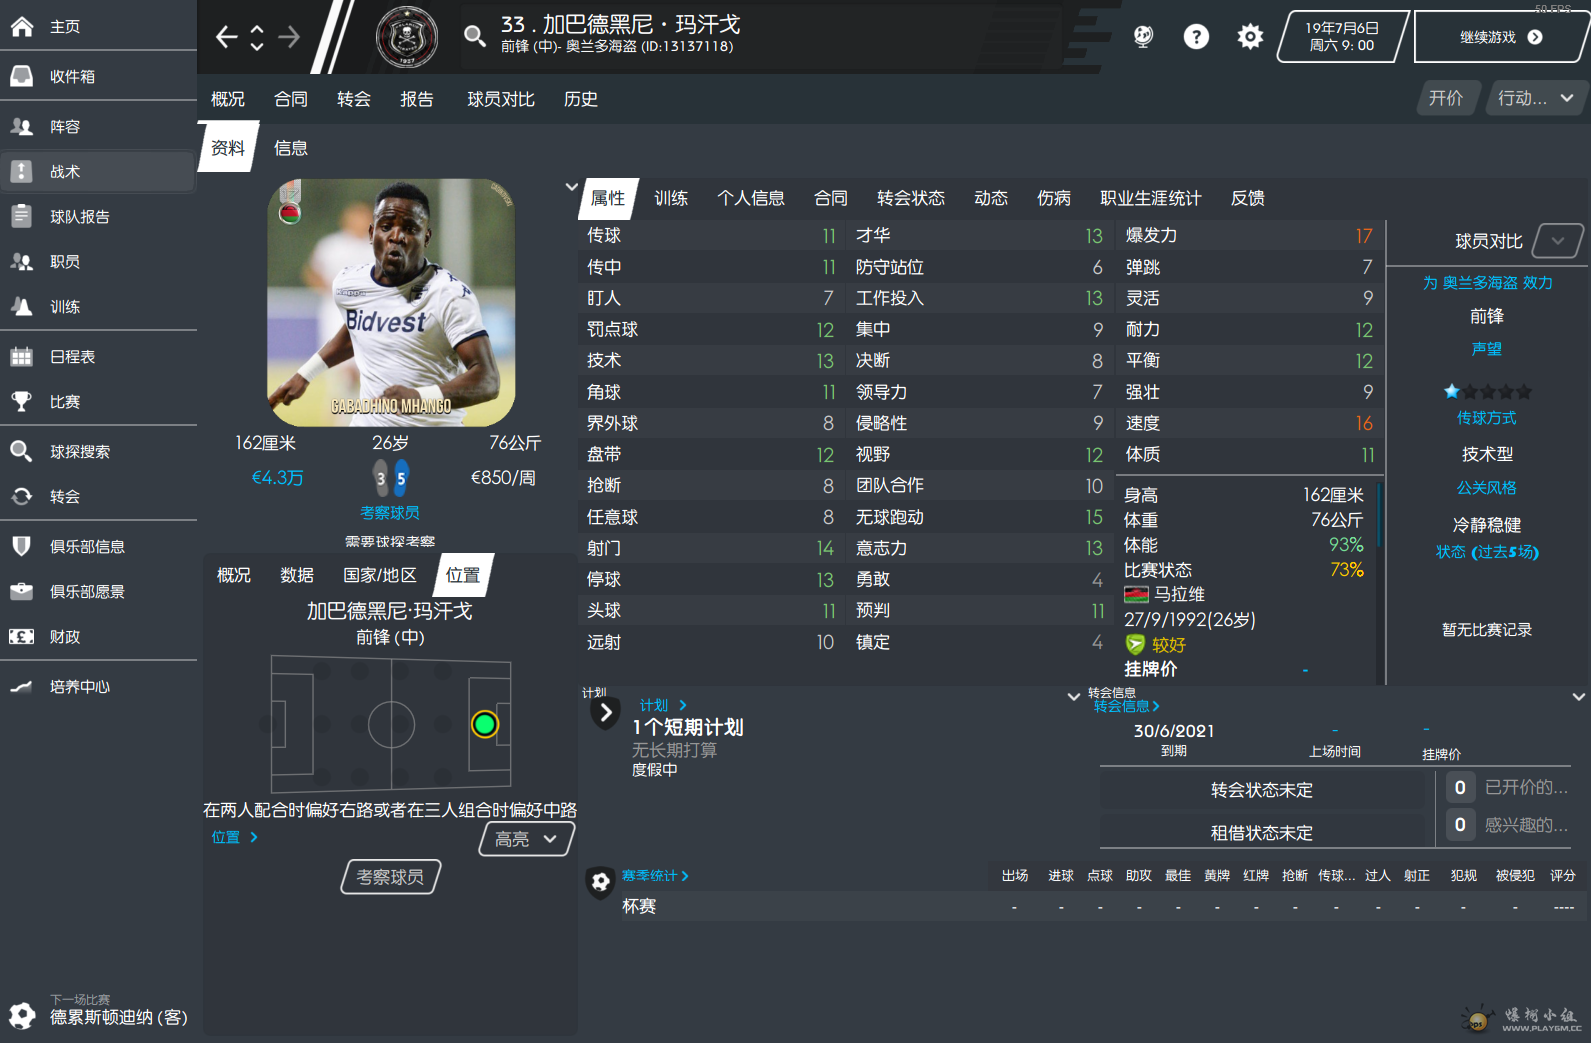Select the 国家/地区 tab
The height and width of the screenshot is (1043, 1591).
point(380,575)
